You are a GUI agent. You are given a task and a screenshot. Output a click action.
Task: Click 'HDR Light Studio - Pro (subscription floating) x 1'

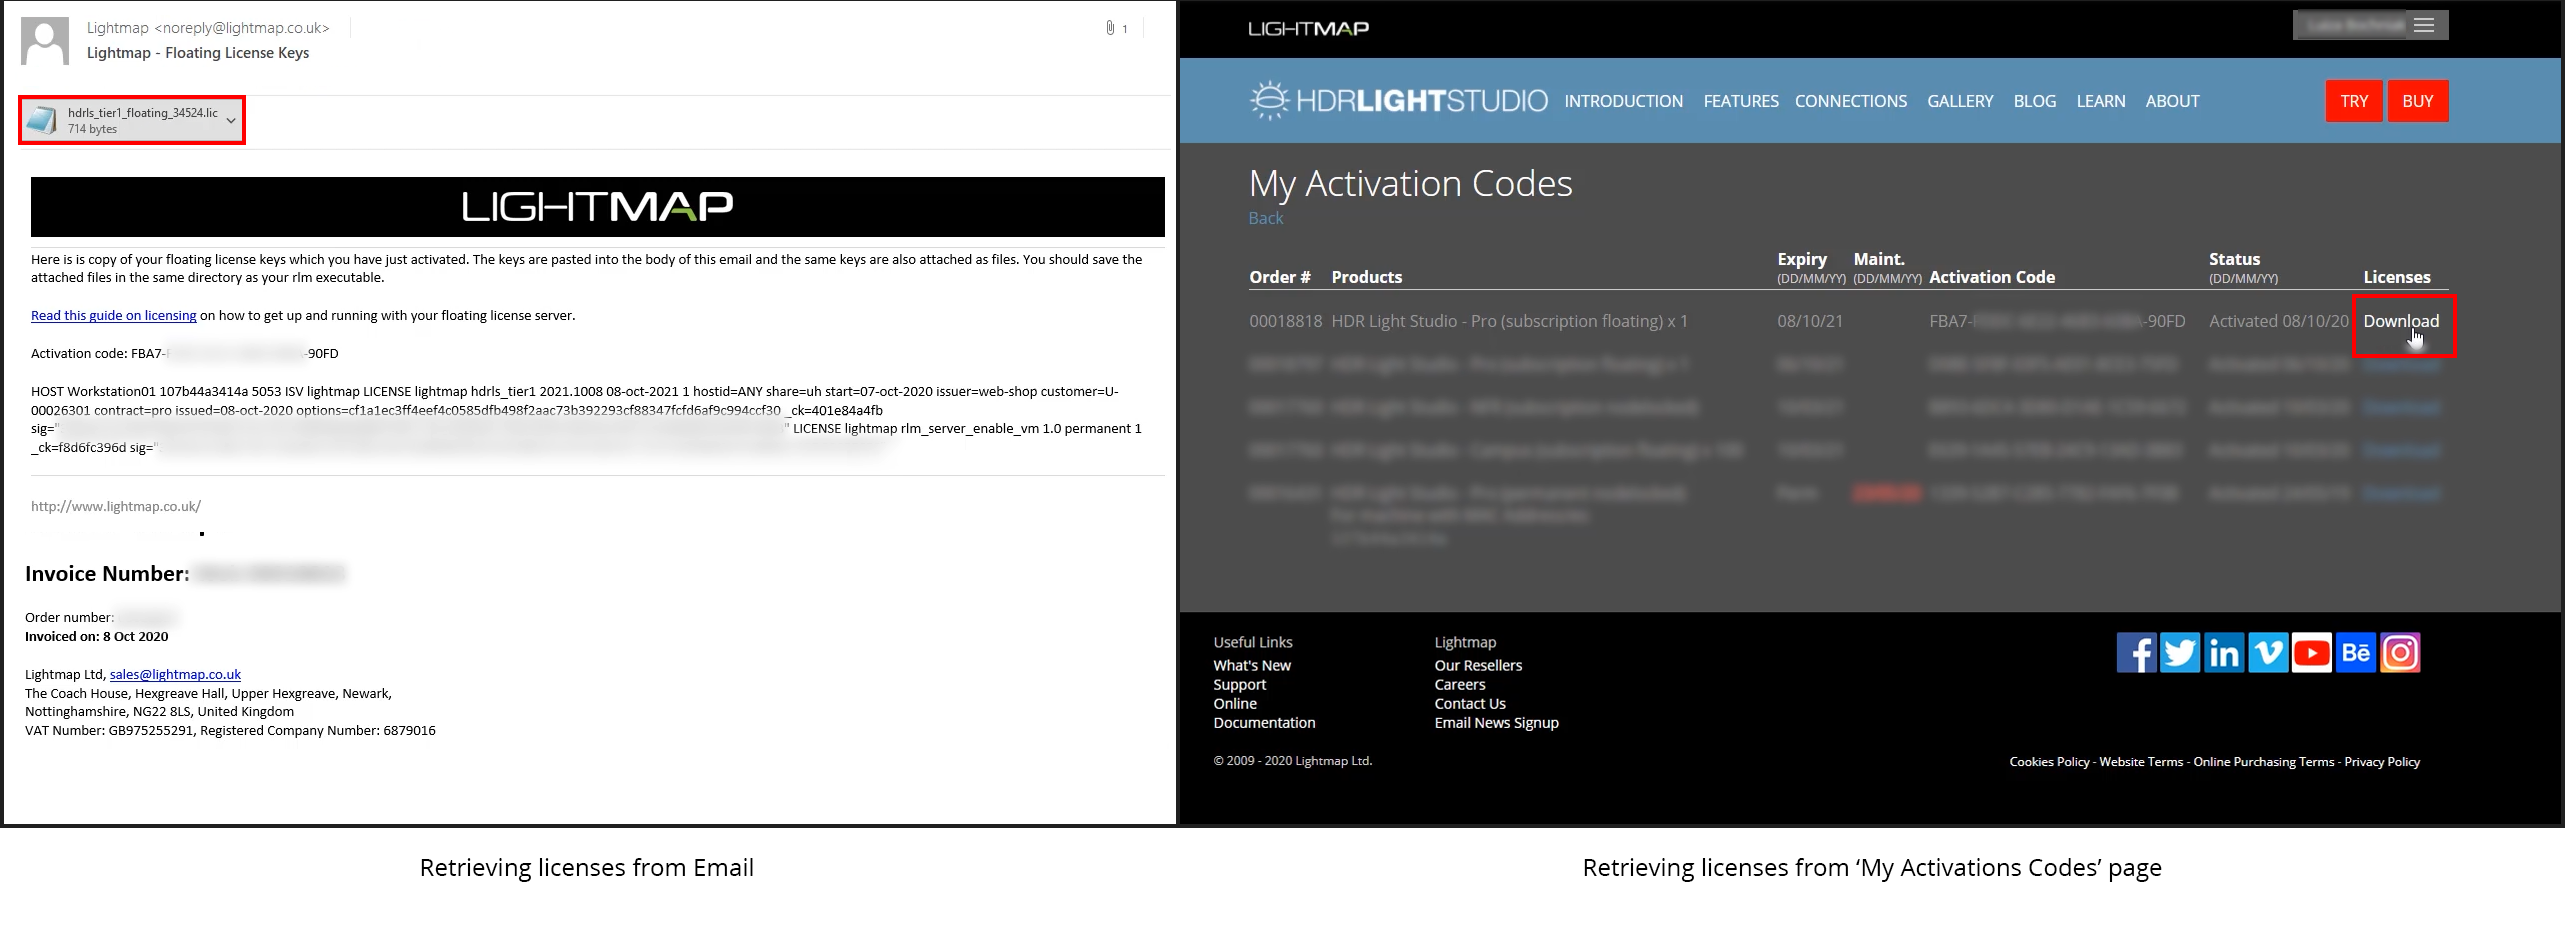1510,321
